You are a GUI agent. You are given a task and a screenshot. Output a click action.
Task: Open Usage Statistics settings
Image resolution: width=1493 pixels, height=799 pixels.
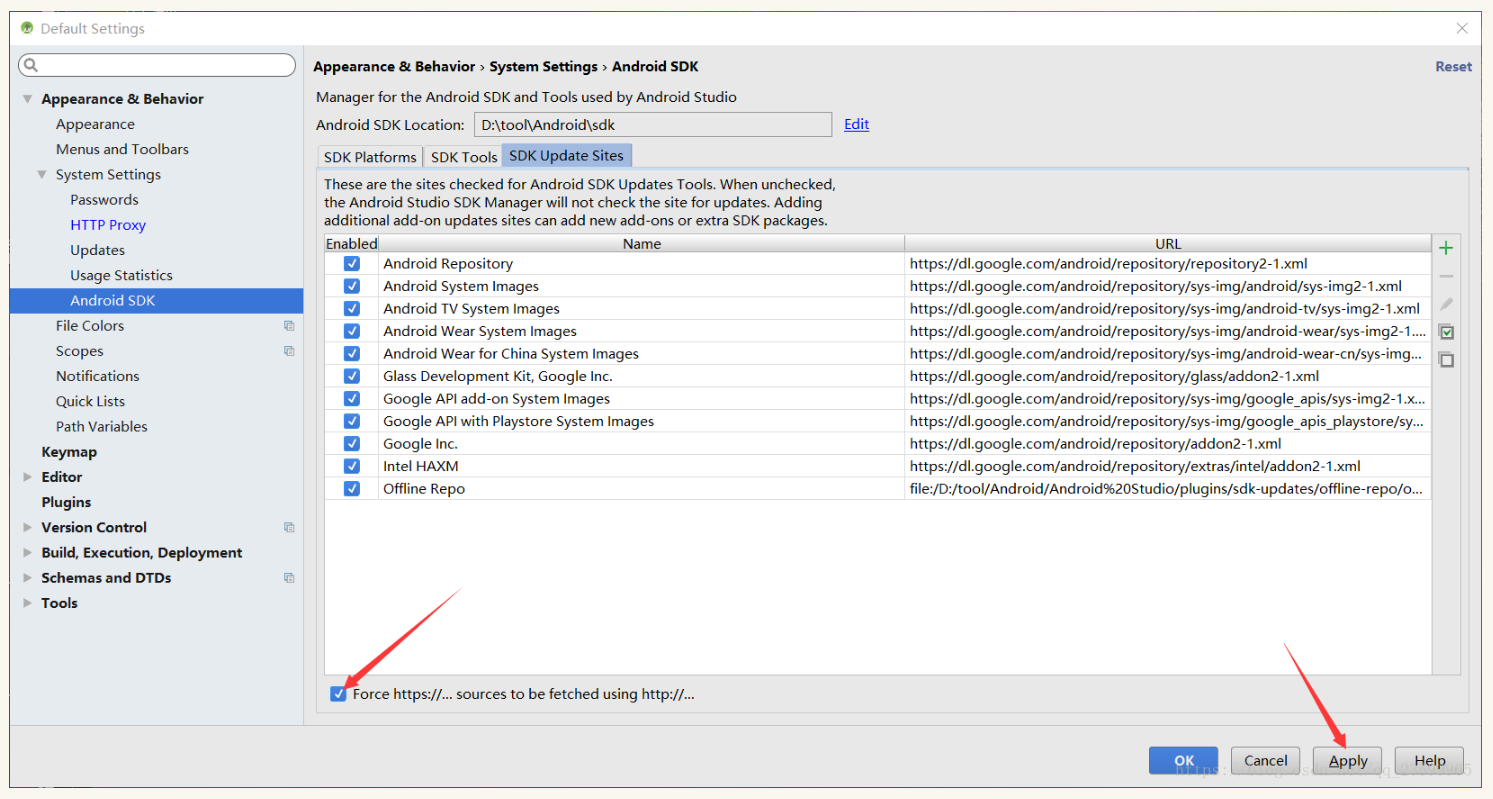click(x=121, y=275)
